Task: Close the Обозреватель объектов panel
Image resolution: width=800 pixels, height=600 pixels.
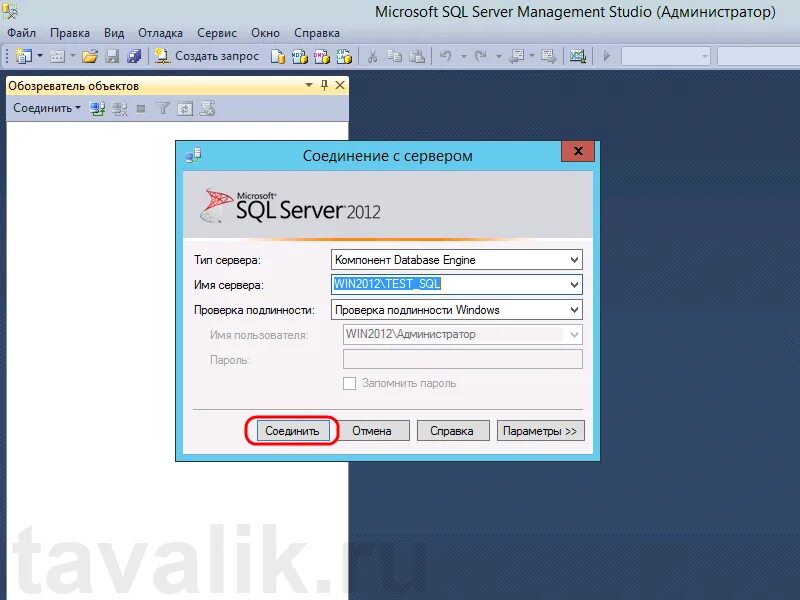Action: coord(340,85)
